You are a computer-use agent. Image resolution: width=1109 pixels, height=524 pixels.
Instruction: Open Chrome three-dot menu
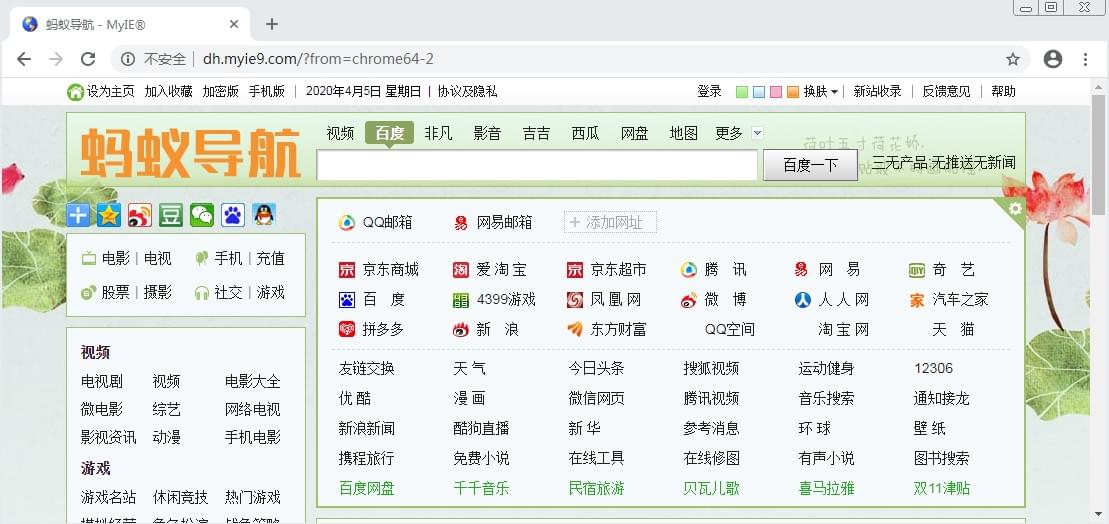[x=1086, y=59]
